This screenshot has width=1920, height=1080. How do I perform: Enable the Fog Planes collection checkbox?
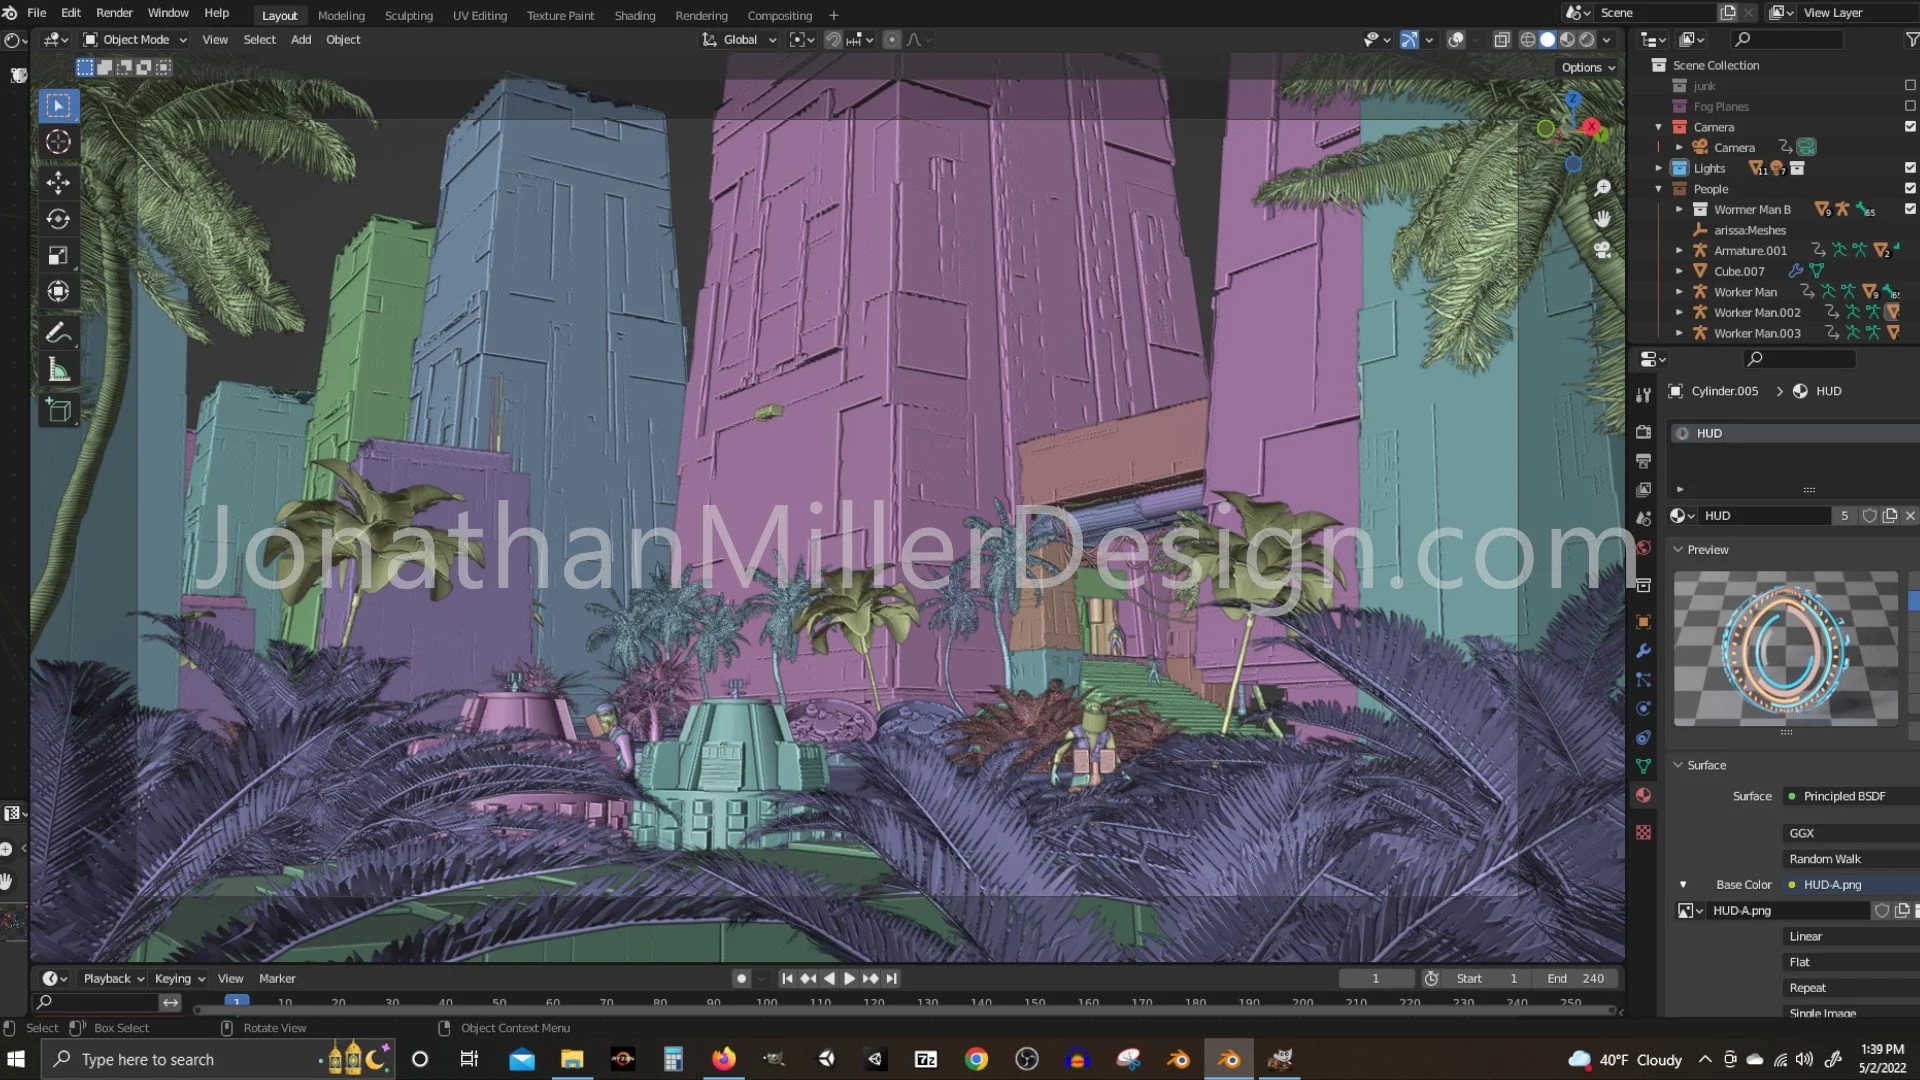pos(1910,106)
